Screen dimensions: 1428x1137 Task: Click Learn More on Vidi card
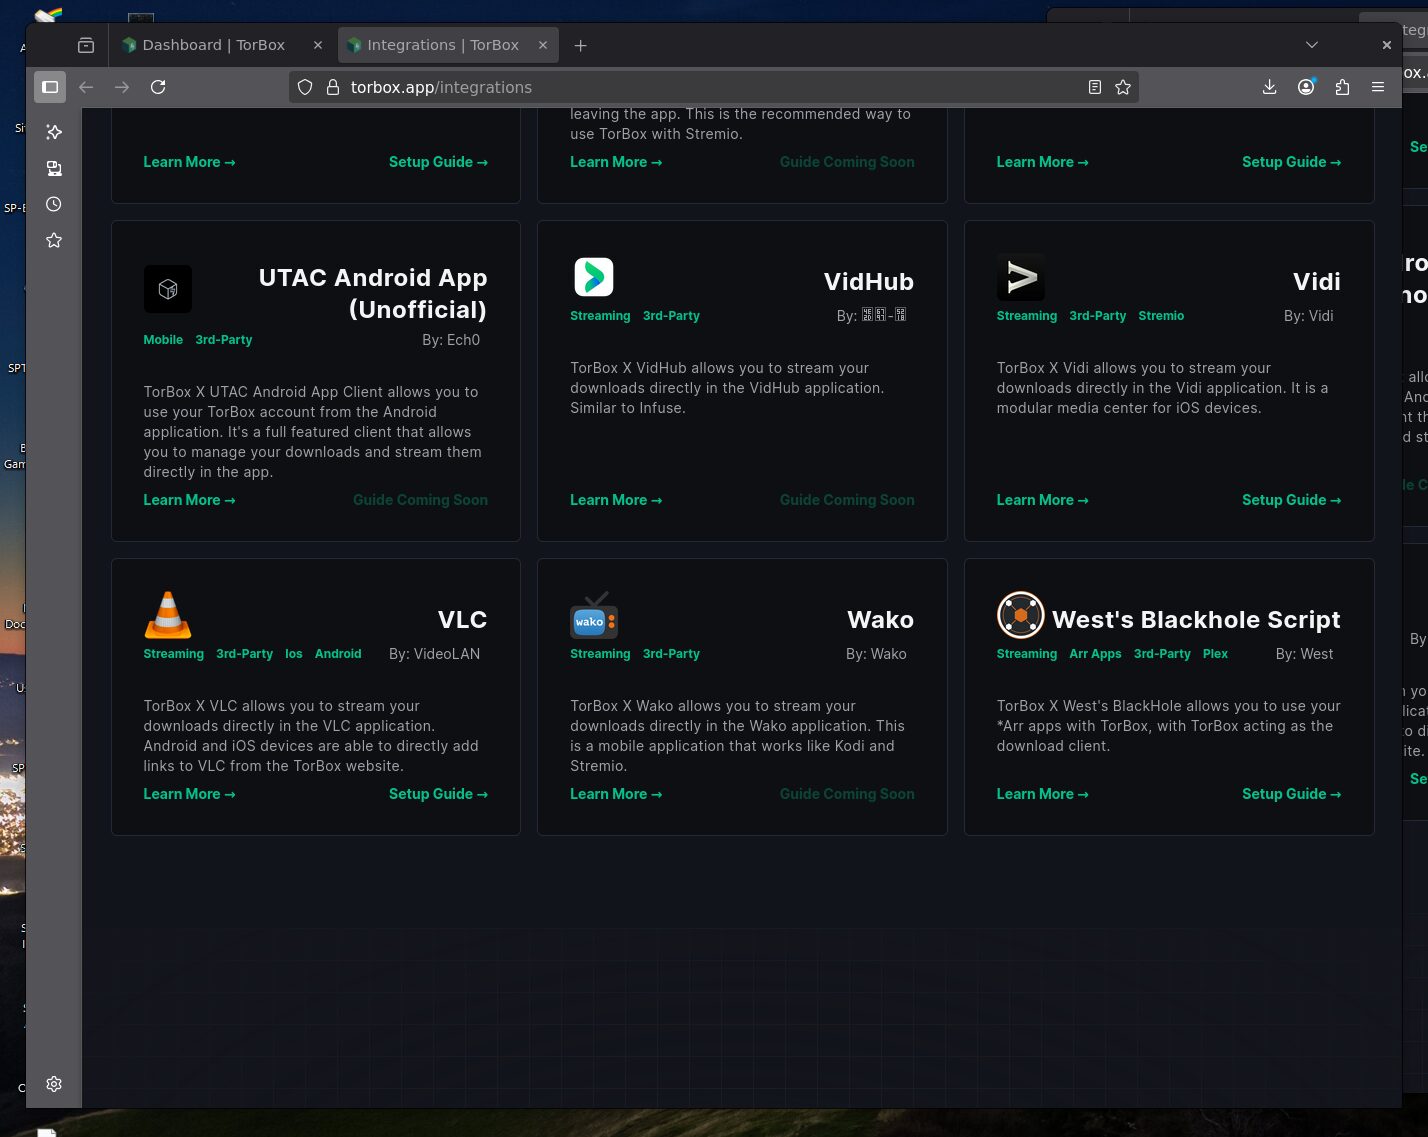pyautogui.click(x=1042, y=500)
